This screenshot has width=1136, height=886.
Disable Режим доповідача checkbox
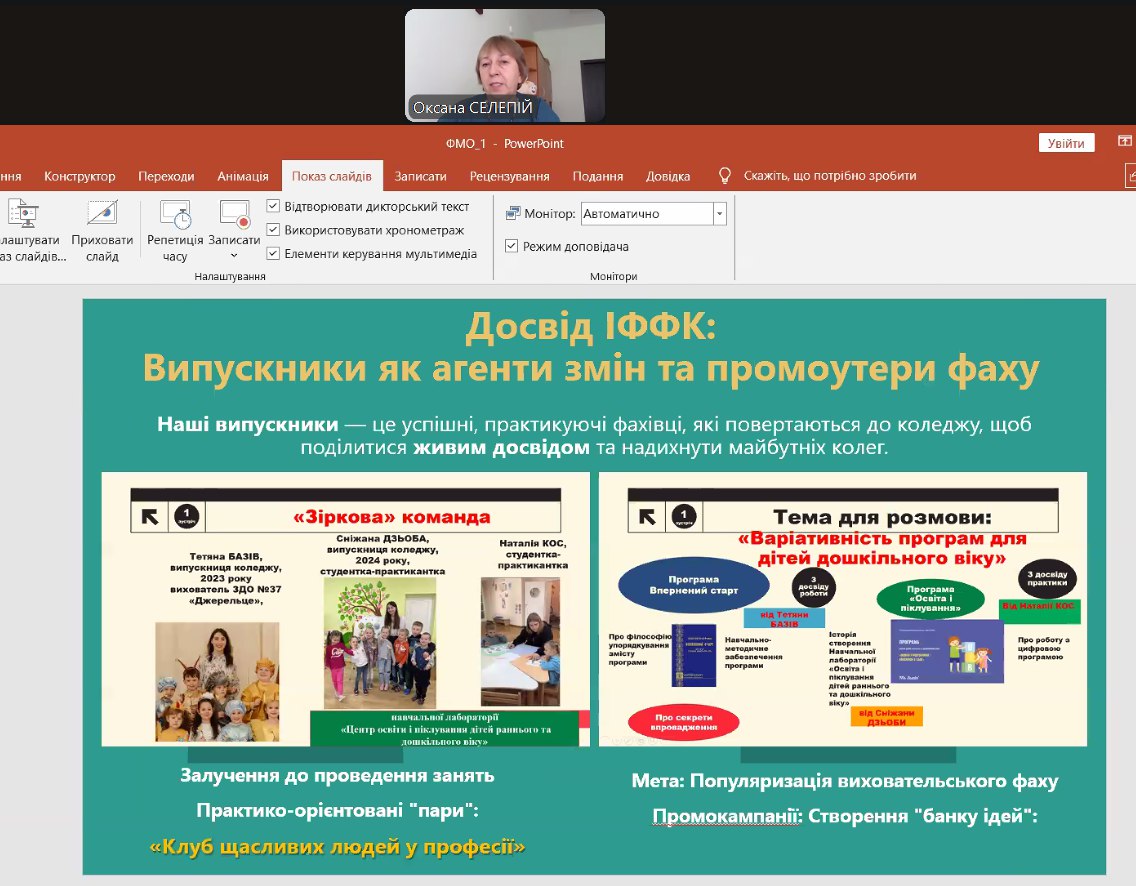pyautogui.click(x=512, y=246)
